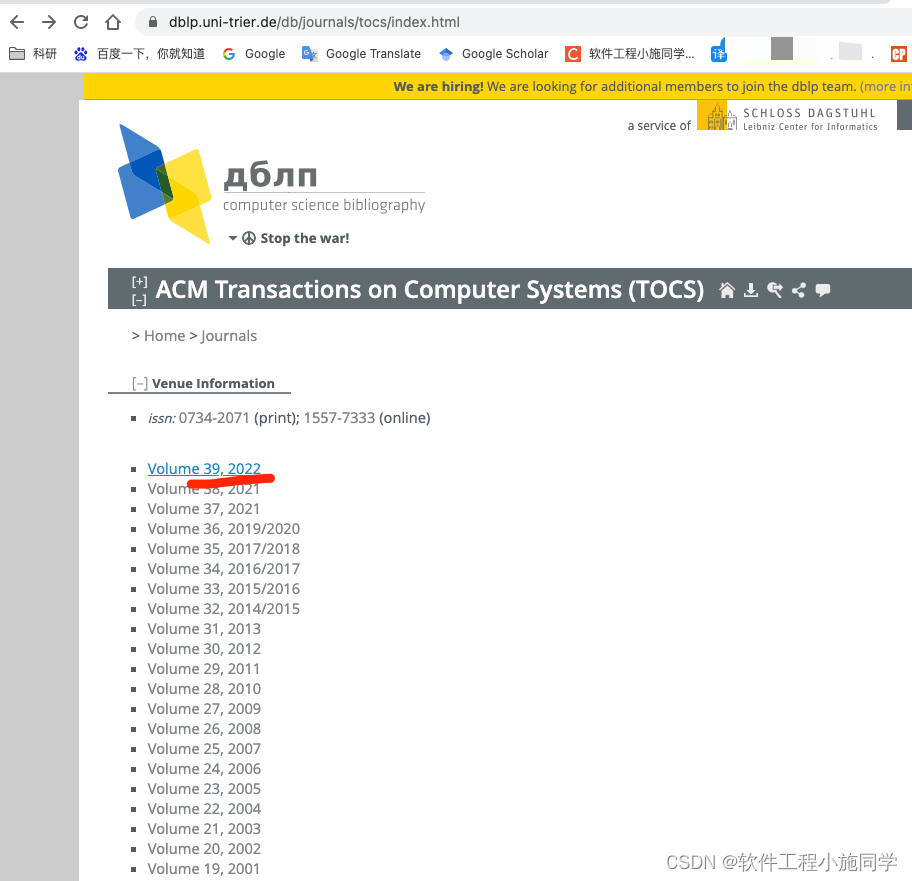Open Volume 37, 2021
Viewport: 912px width, 881px height.
point(204,509)
